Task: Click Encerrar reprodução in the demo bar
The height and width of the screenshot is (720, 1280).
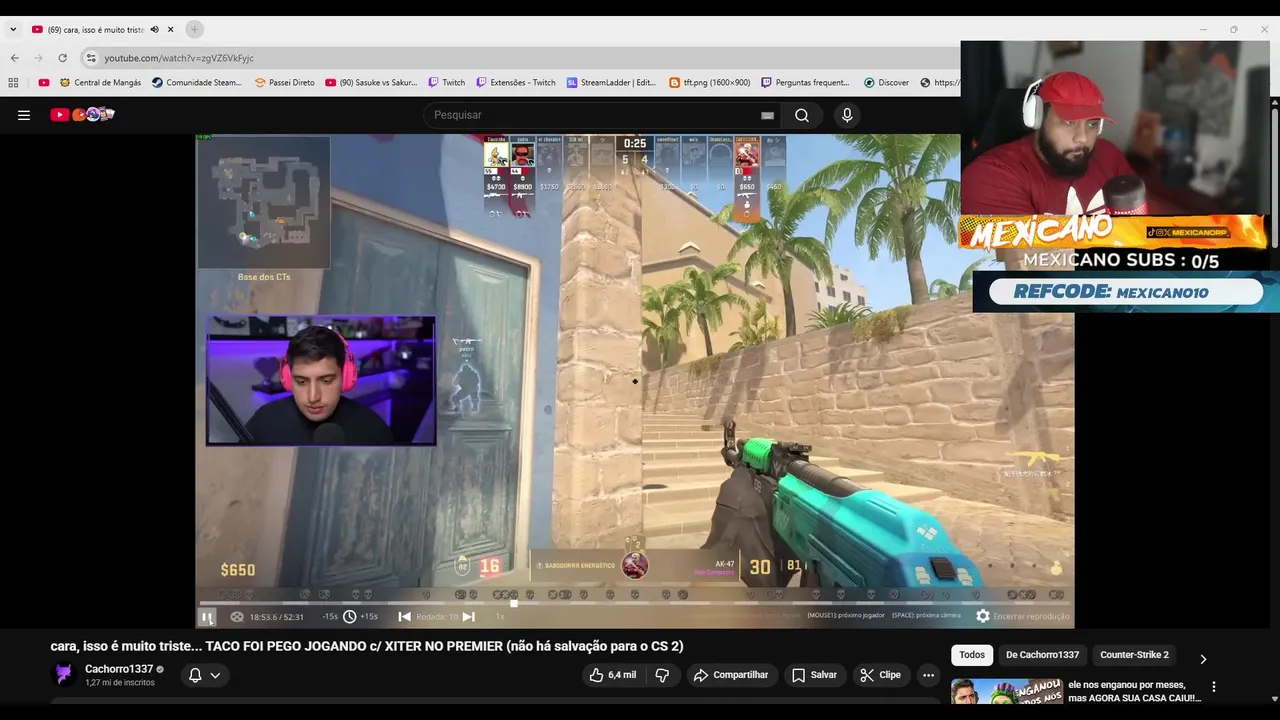Action: click(1031, 617)
